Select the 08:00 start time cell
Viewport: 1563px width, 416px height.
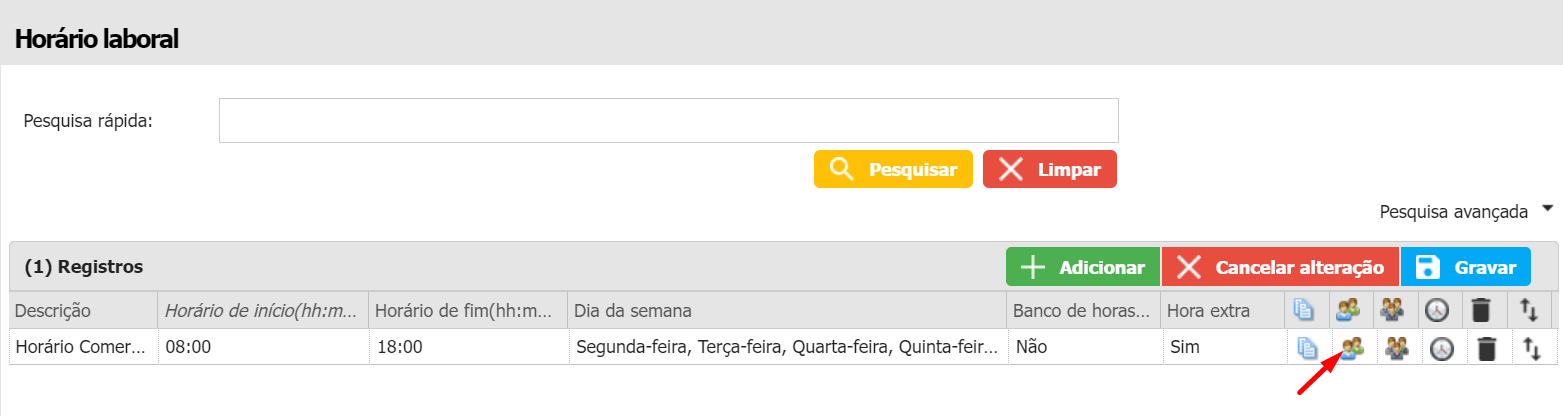pyautogui.click(x=263, y=347)
